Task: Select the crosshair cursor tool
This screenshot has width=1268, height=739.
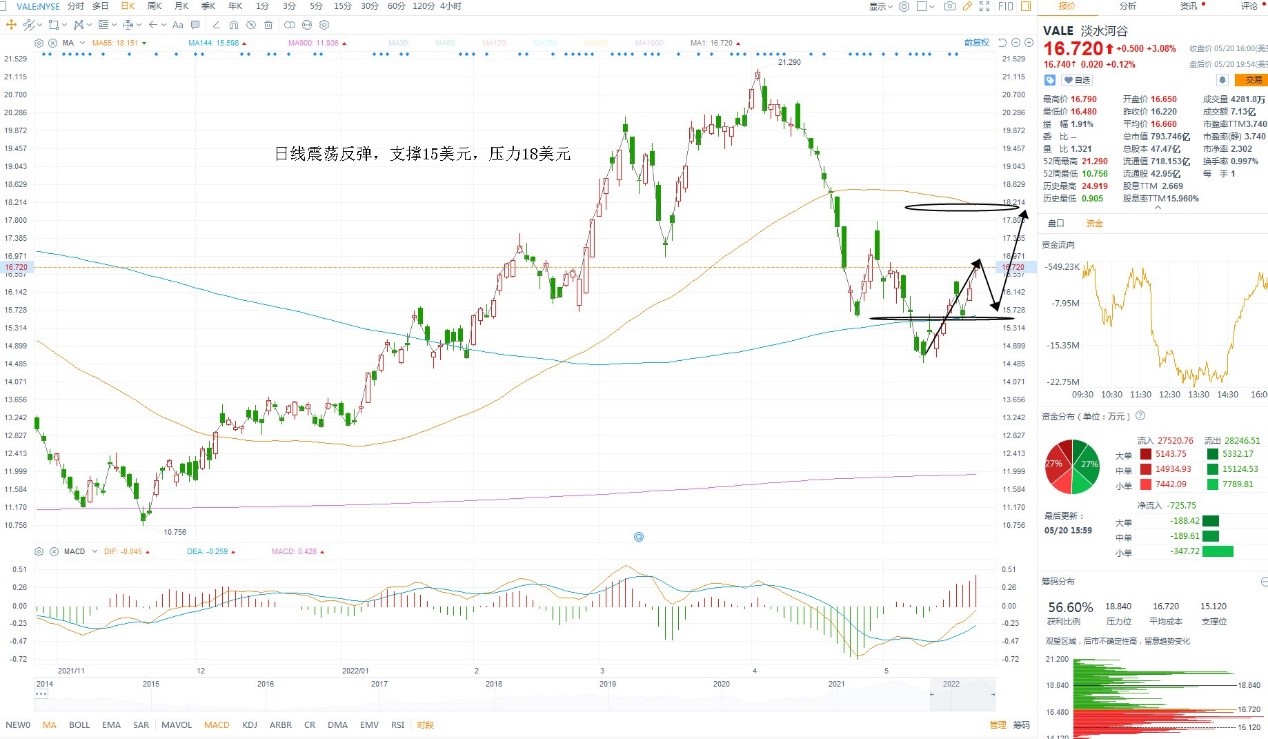Action: pyautogui.click(x=11, y=24)
